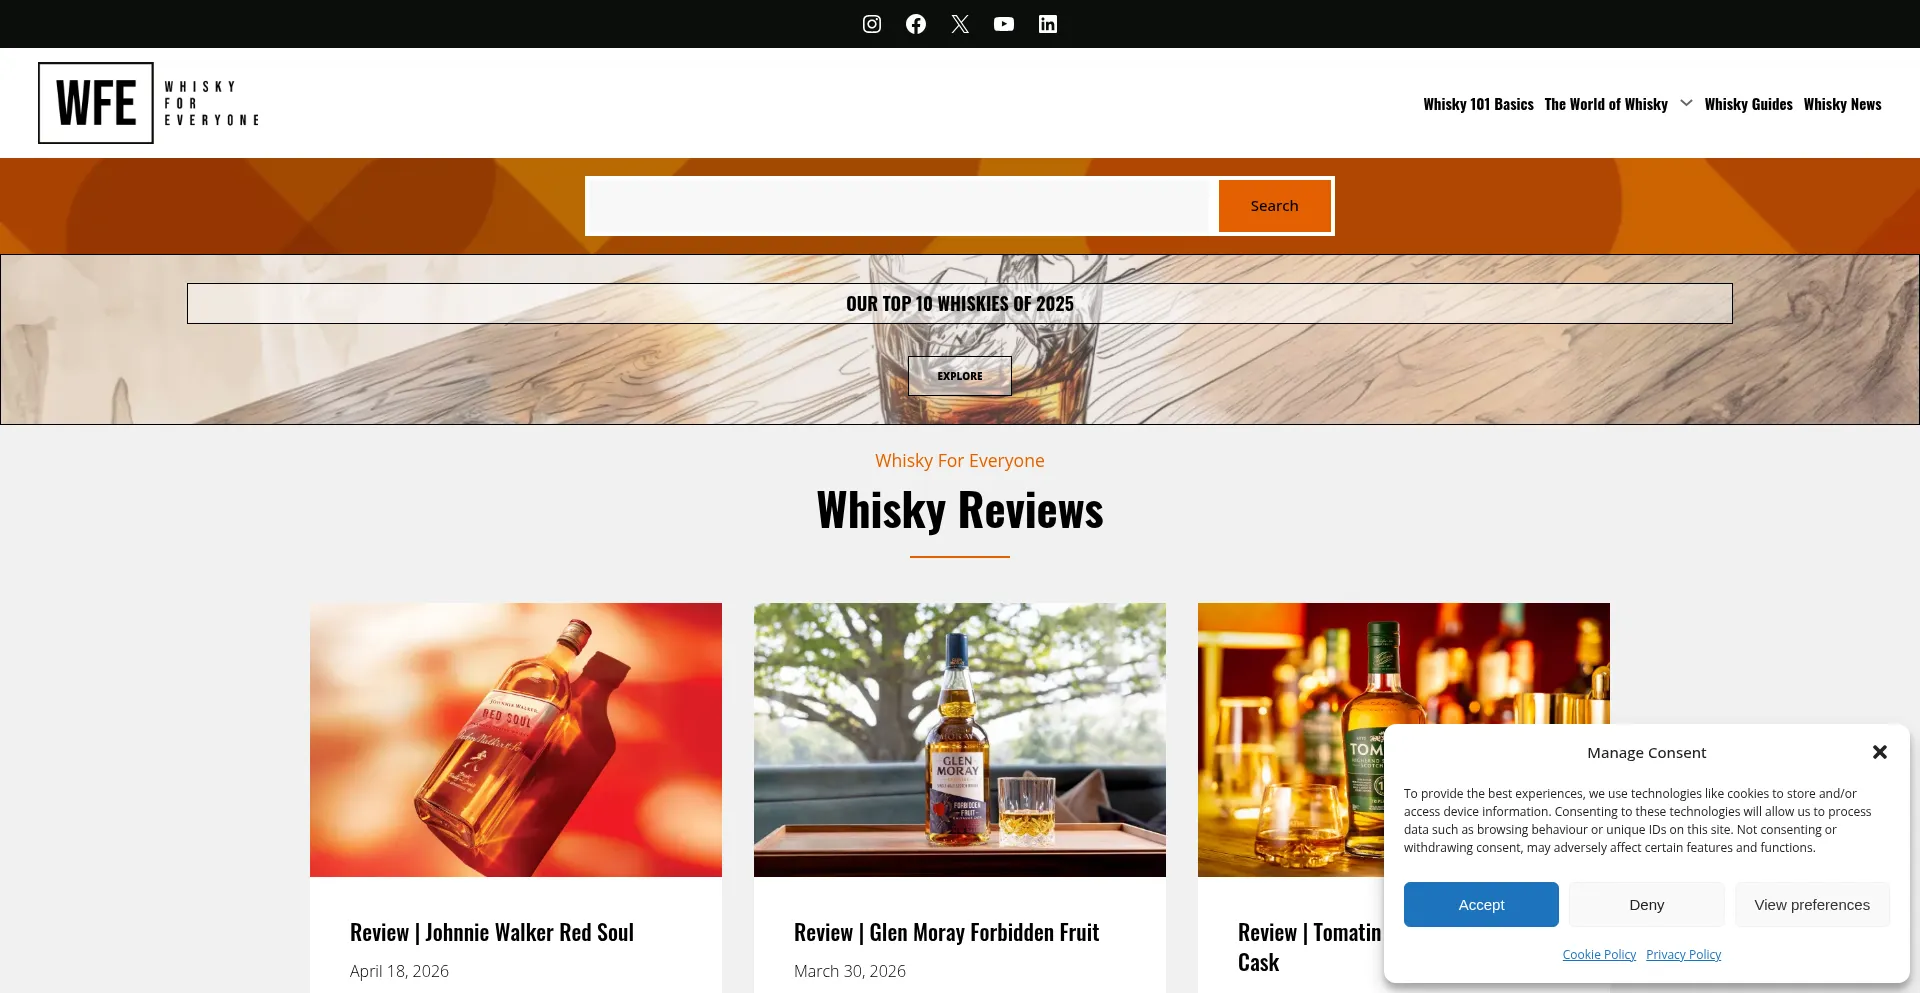Click the April 18, 2026 date text
The image size is (1920, 993).
point(399,971)
